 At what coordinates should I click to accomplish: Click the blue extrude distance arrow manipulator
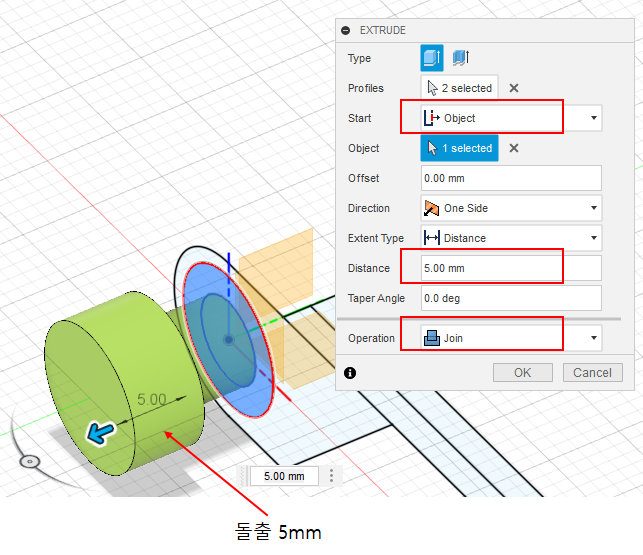100,433
